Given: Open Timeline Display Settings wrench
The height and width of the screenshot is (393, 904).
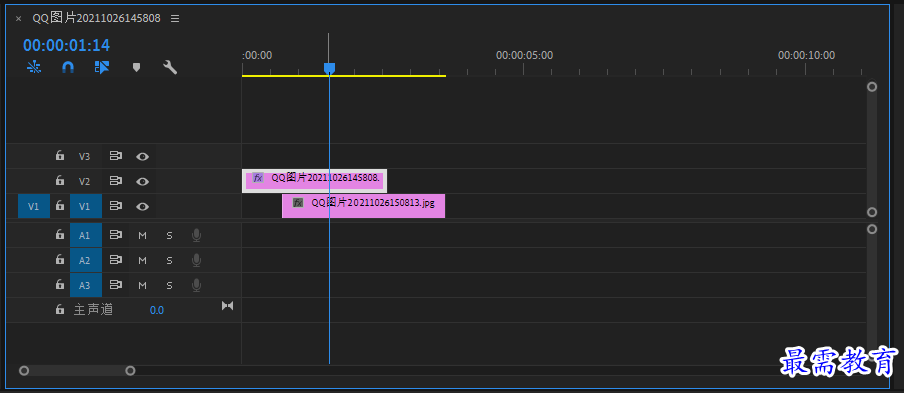Looking at the screenshot, I should point(170,67).
